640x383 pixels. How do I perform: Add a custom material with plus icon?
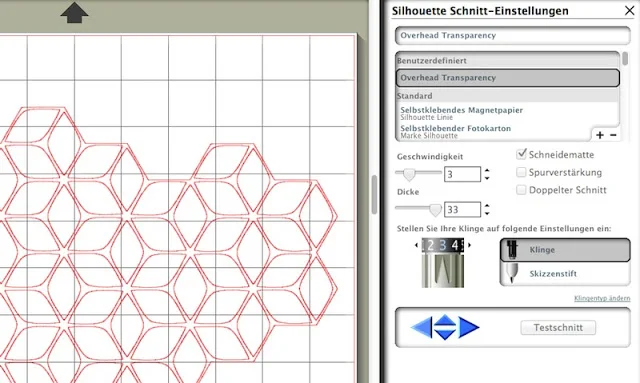[x=600, y=135]
